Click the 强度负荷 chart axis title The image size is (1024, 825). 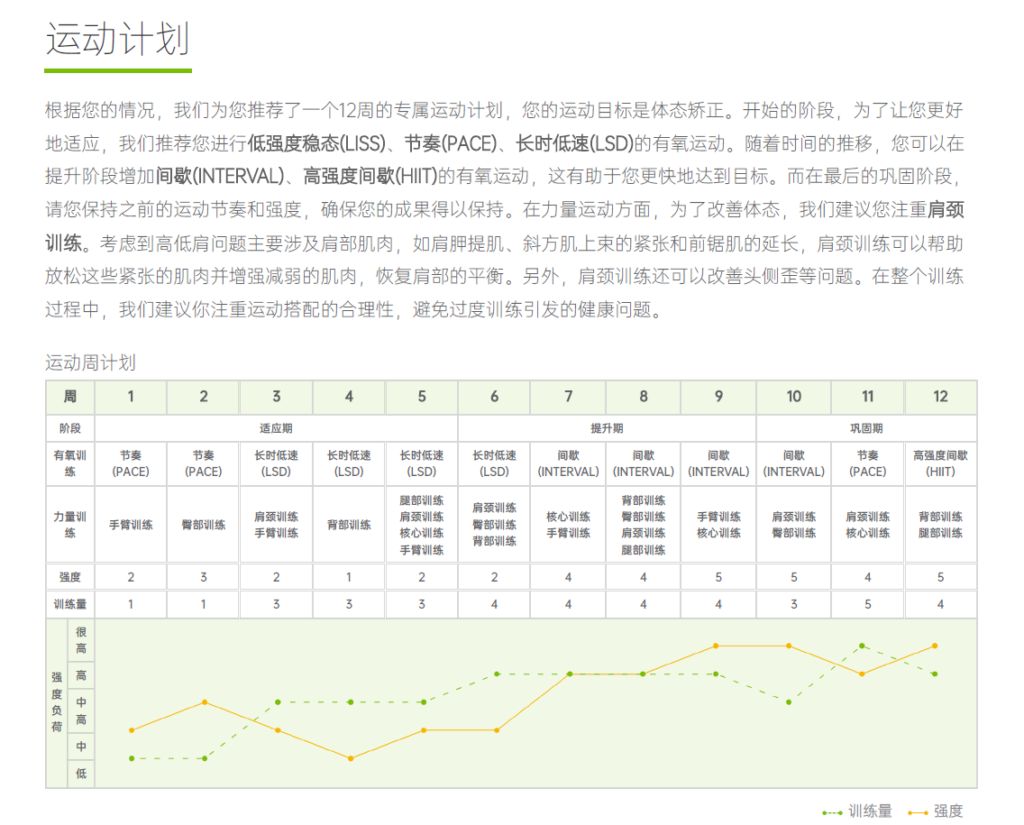[x=57, y=702]
